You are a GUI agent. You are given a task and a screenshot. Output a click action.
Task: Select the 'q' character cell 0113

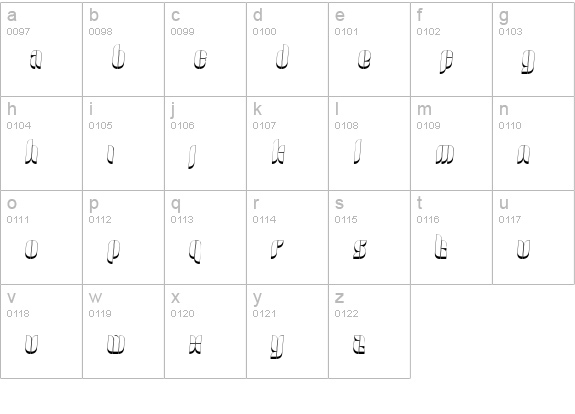[205, 238]
